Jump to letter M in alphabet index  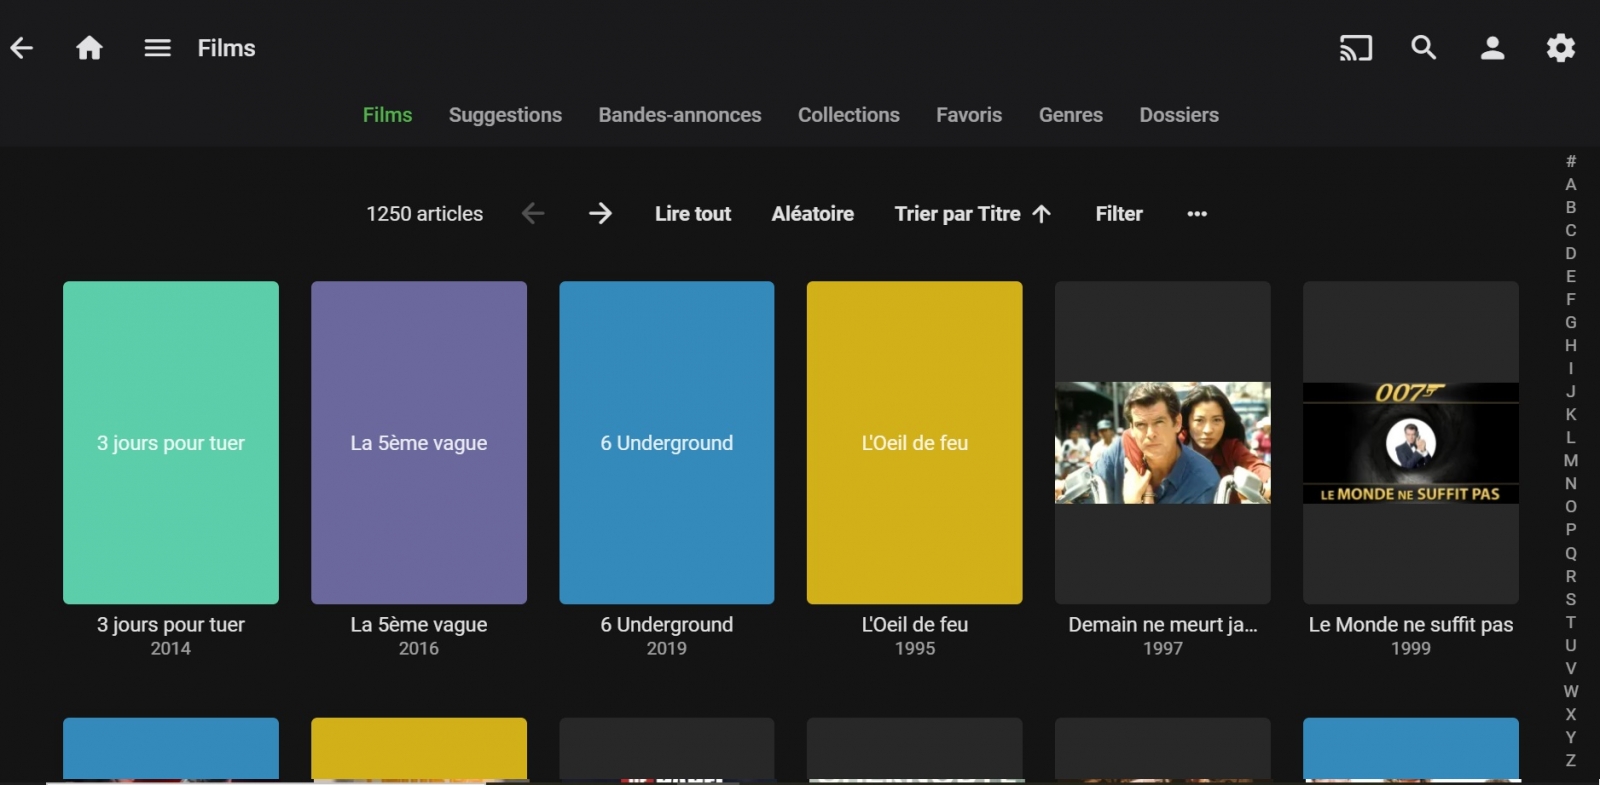pos(1571,461)
